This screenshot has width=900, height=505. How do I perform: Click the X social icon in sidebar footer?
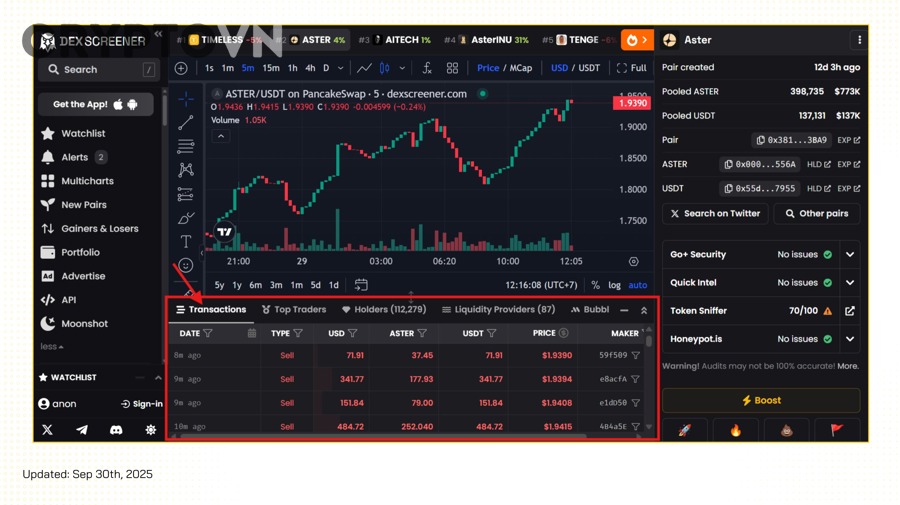coord(48,429)
